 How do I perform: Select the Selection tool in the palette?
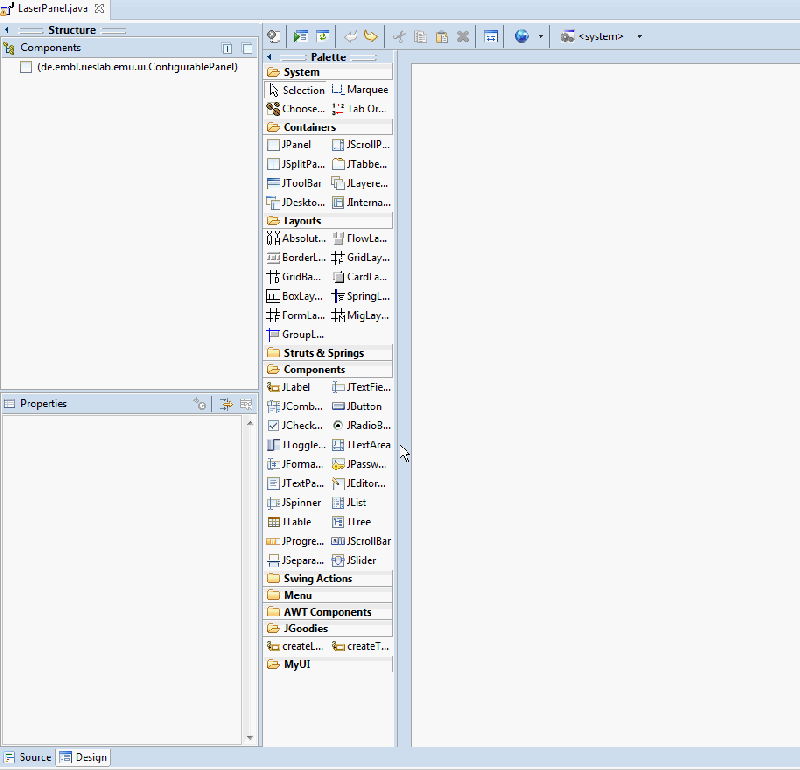[296, 89]
